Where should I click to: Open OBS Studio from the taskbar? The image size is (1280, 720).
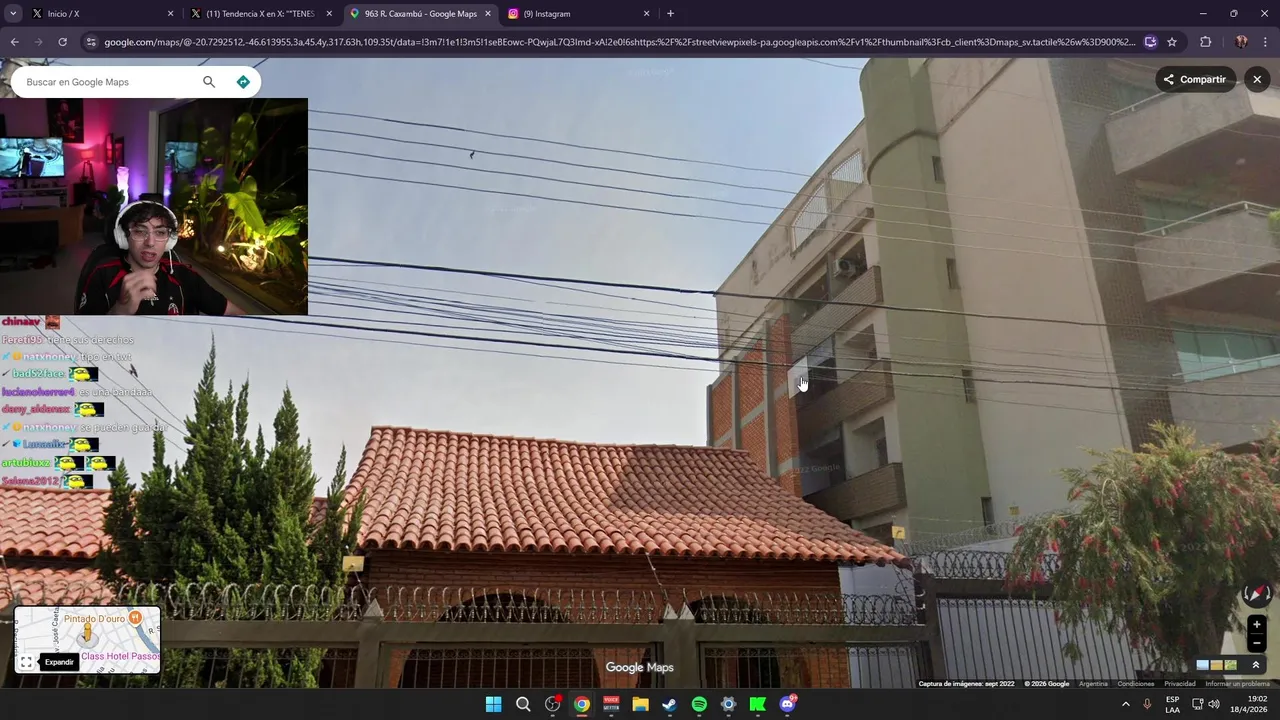pyautogui.click(x=553, y=704)
